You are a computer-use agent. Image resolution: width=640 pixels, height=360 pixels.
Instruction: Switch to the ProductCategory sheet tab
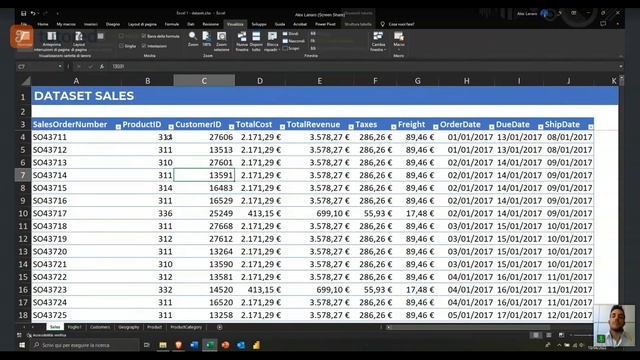pyautogui.click(x=186, y=327)
